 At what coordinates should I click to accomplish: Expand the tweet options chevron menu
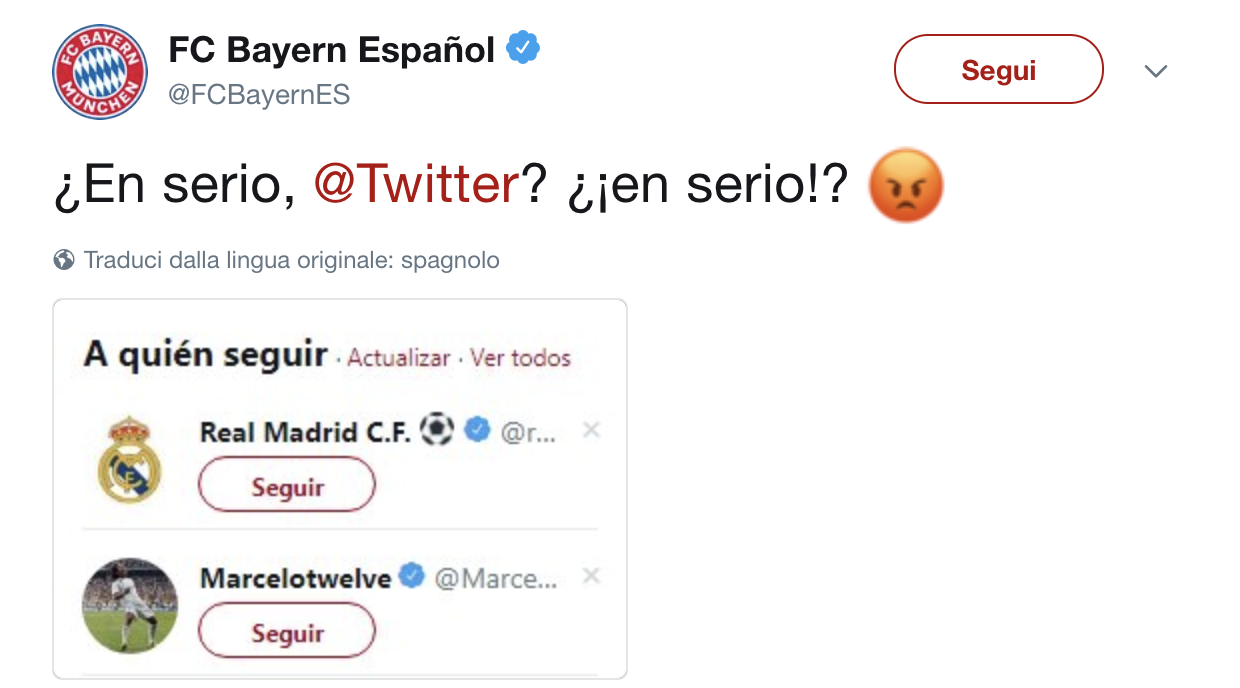[1156, 71]
